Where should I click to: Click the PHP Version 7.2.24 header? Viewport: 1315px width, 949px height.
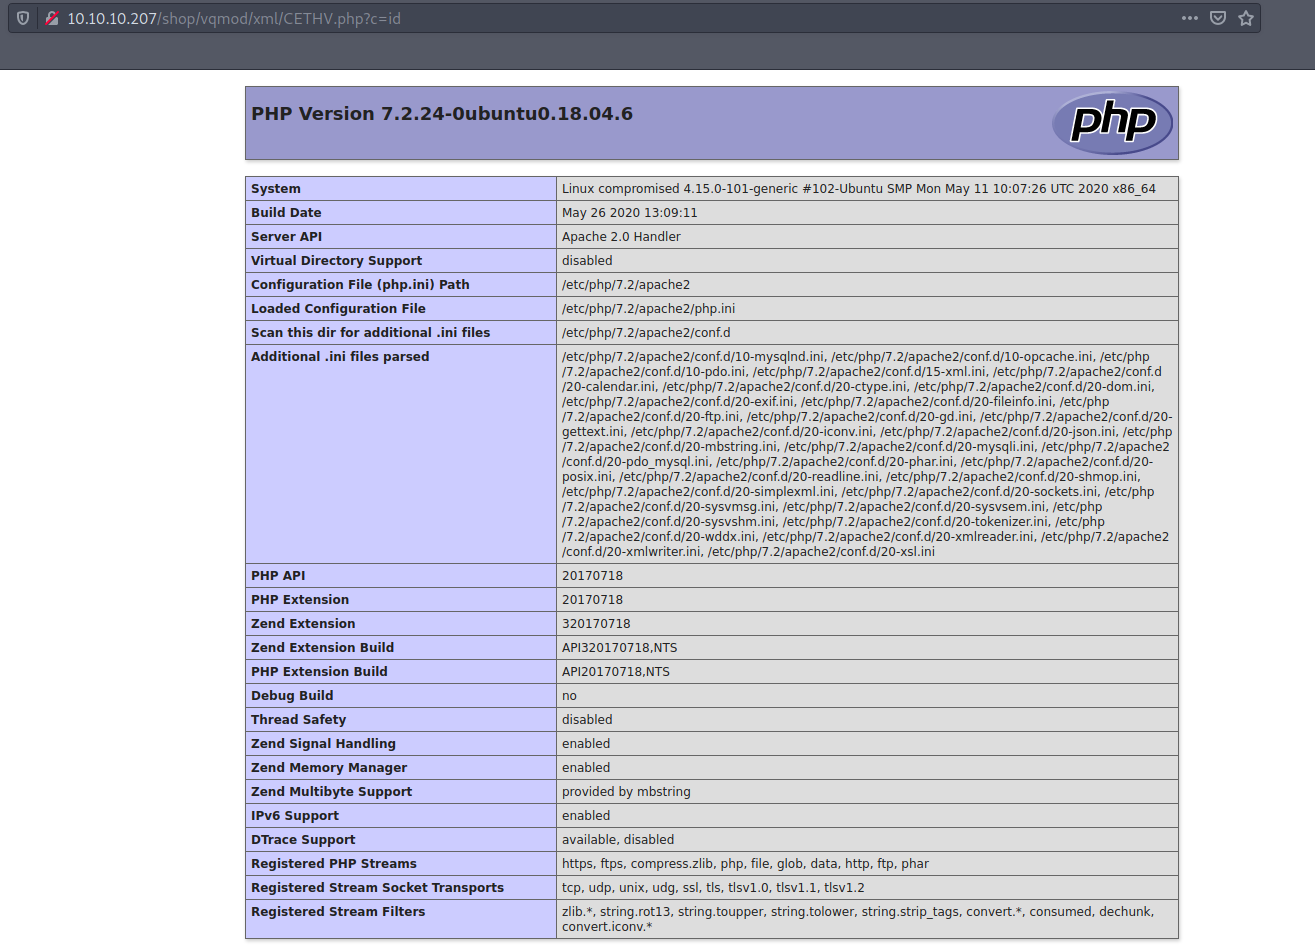[x=443, y=113]
